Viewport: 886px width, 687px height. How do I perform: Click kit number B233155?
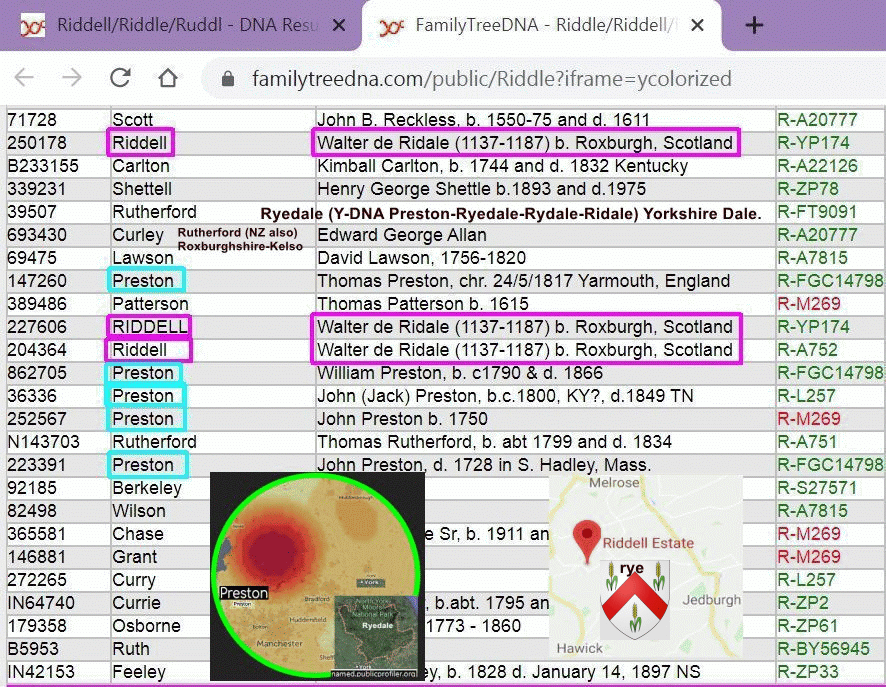click(43, 166)
